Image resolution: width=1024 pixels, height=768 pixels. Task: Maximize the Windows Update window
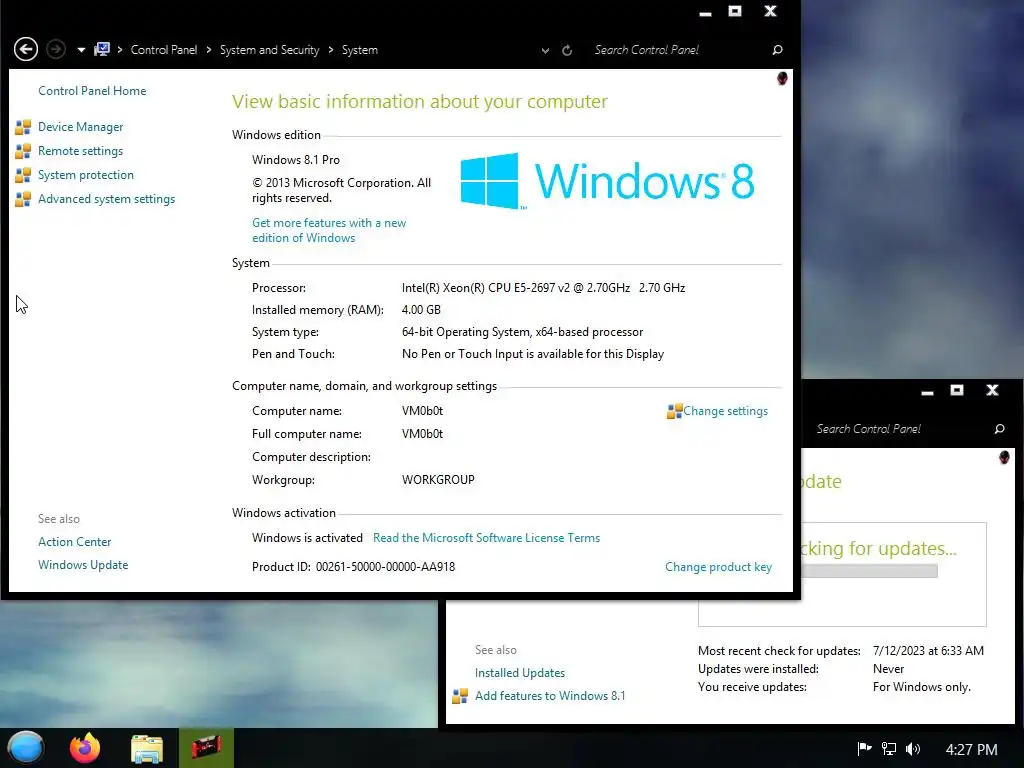[x=957, y=391]
